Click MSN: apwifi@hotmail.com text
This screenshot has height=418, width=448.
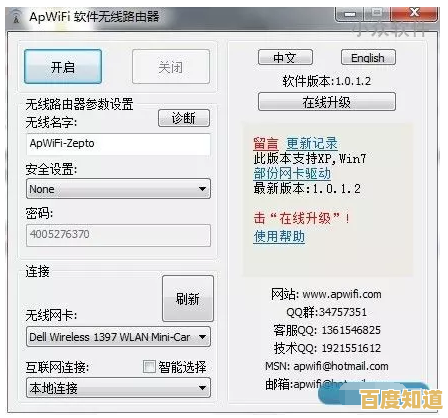coord(327,366)
